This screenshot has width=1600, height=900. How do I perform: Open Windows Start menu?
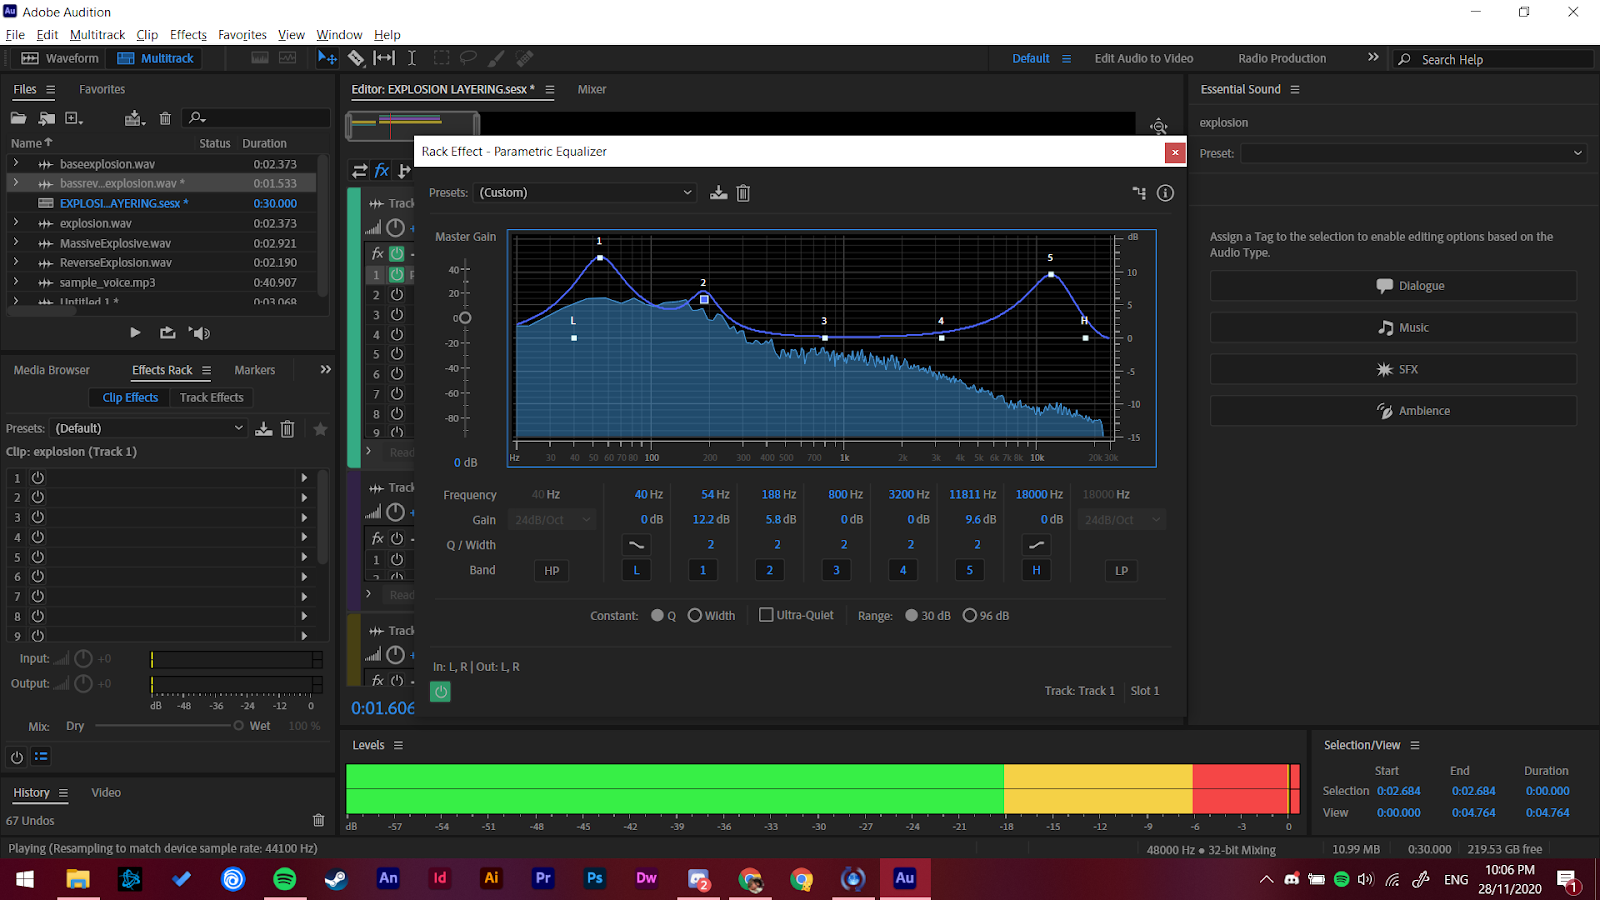[25, 879]
